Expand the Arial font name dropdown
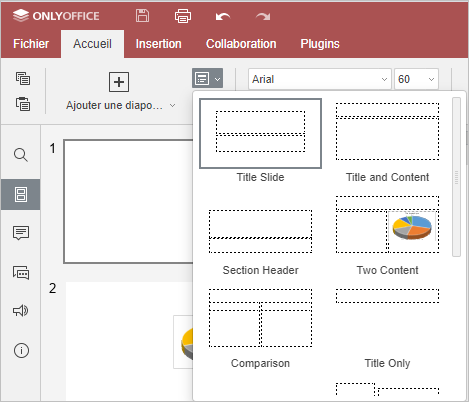 (x=384, y=79)
